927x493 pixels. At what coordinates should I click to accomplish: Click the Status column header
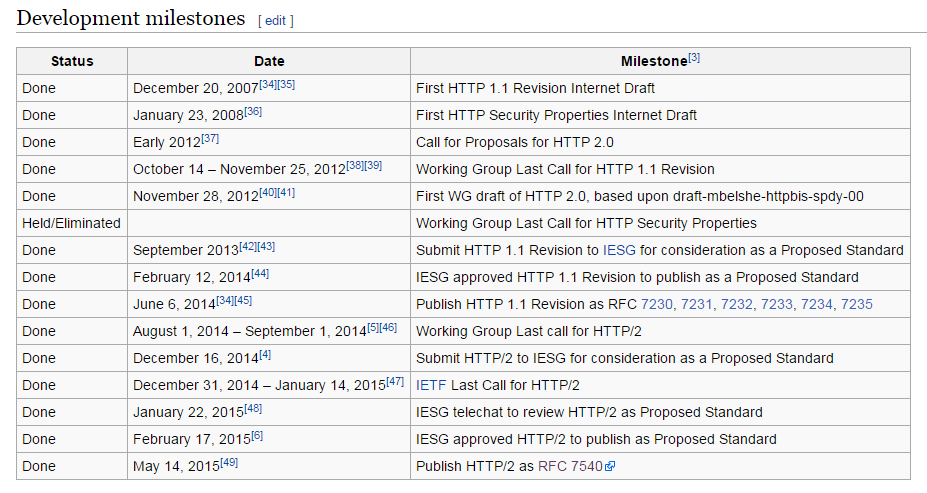pos(72,61)
